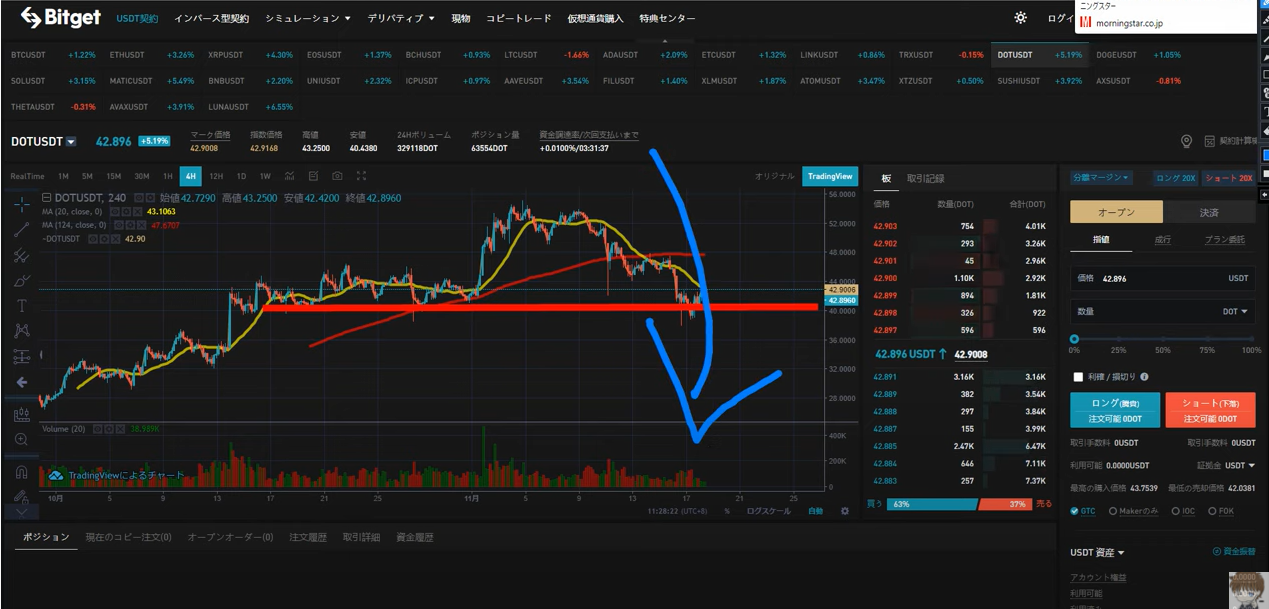The height and width of the screenshot is (609, 1269).
Task: Set ショート 20X leverage
Action: 1228,177
